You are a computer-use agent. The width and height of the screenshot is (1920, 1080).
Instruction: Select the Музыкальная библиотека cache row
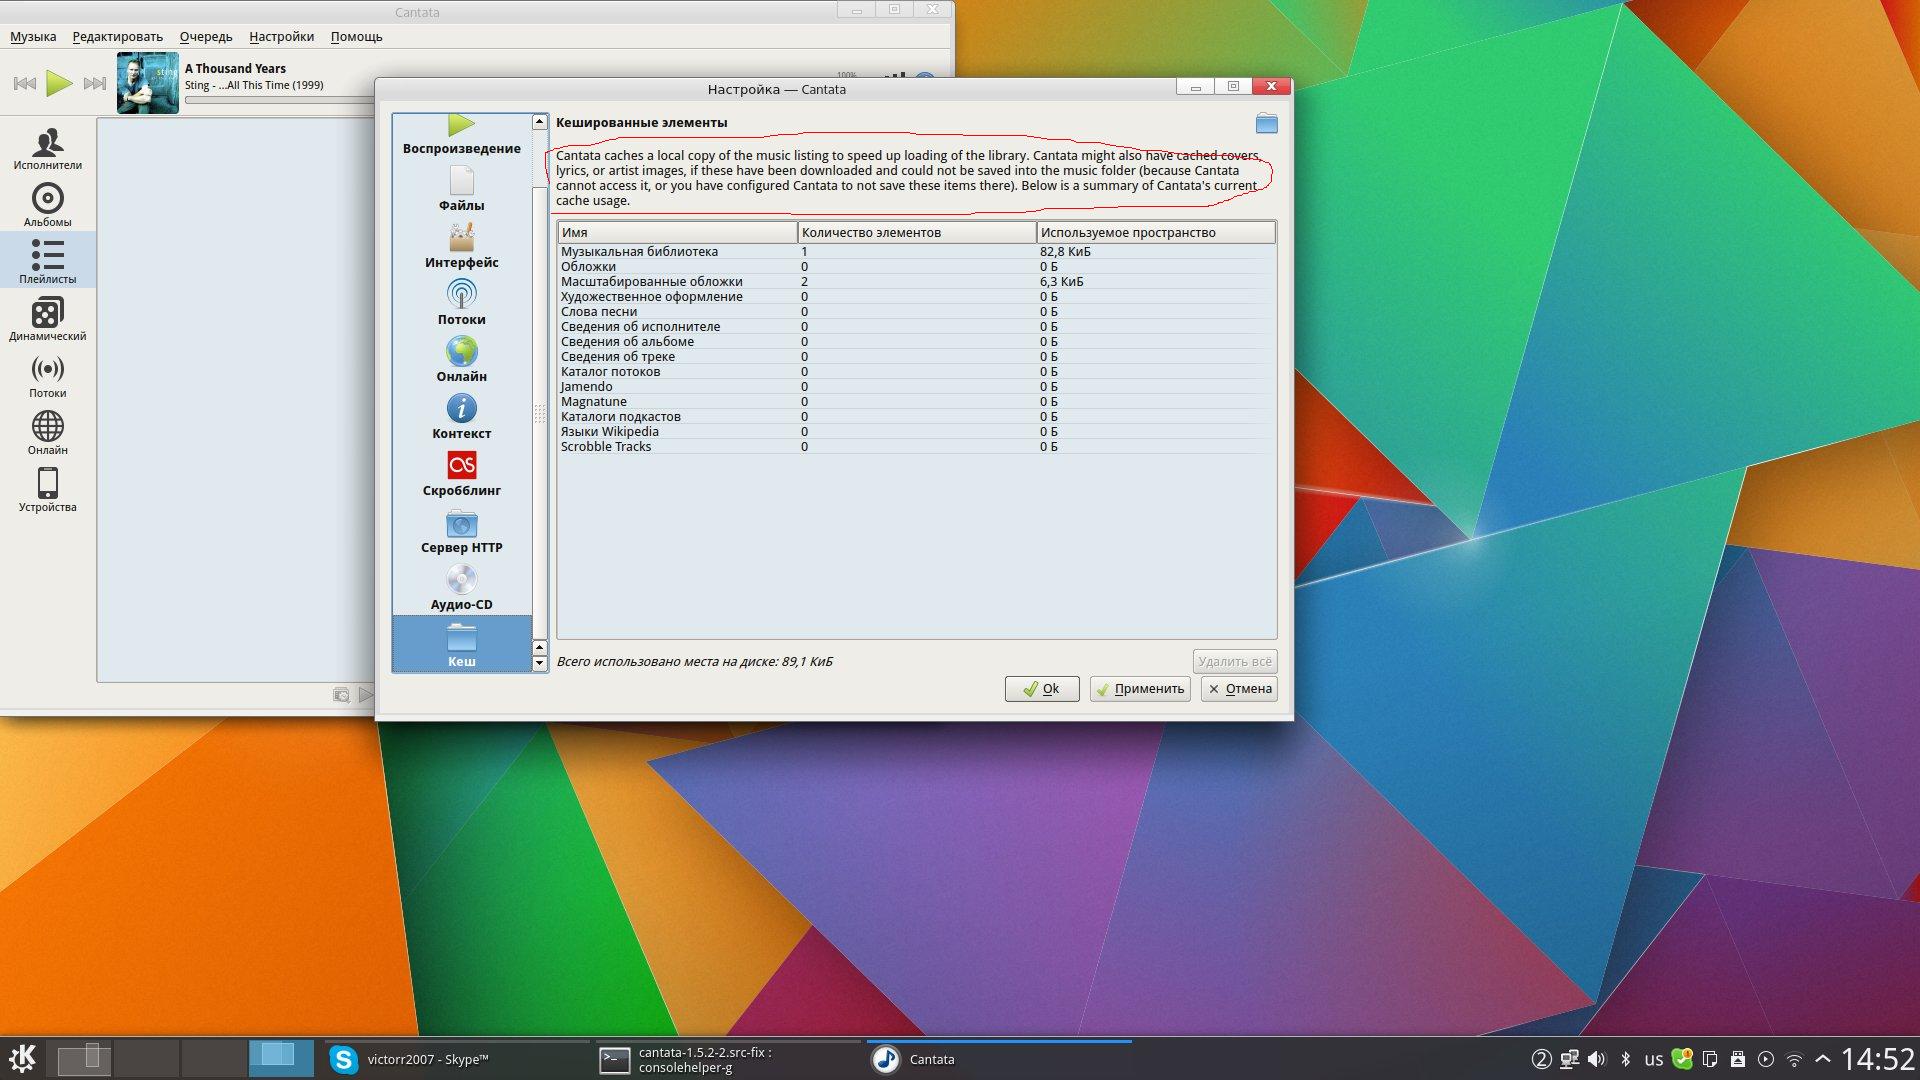pos(639,252)
